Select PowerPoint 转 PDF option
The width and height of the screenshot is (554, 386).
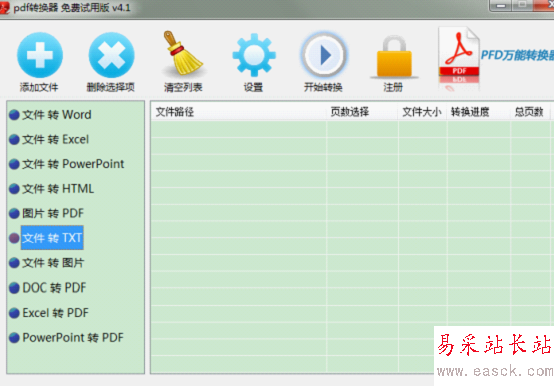(x=73, y=338)
